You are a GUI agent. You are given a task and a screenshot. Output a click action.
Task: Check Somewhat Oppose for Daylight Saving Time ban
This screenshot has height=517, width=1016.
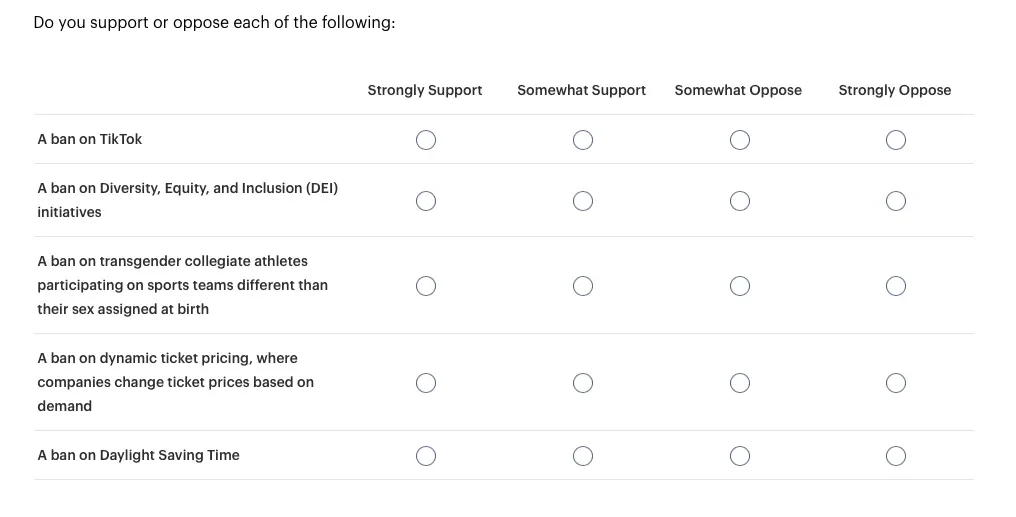[739, 456]
